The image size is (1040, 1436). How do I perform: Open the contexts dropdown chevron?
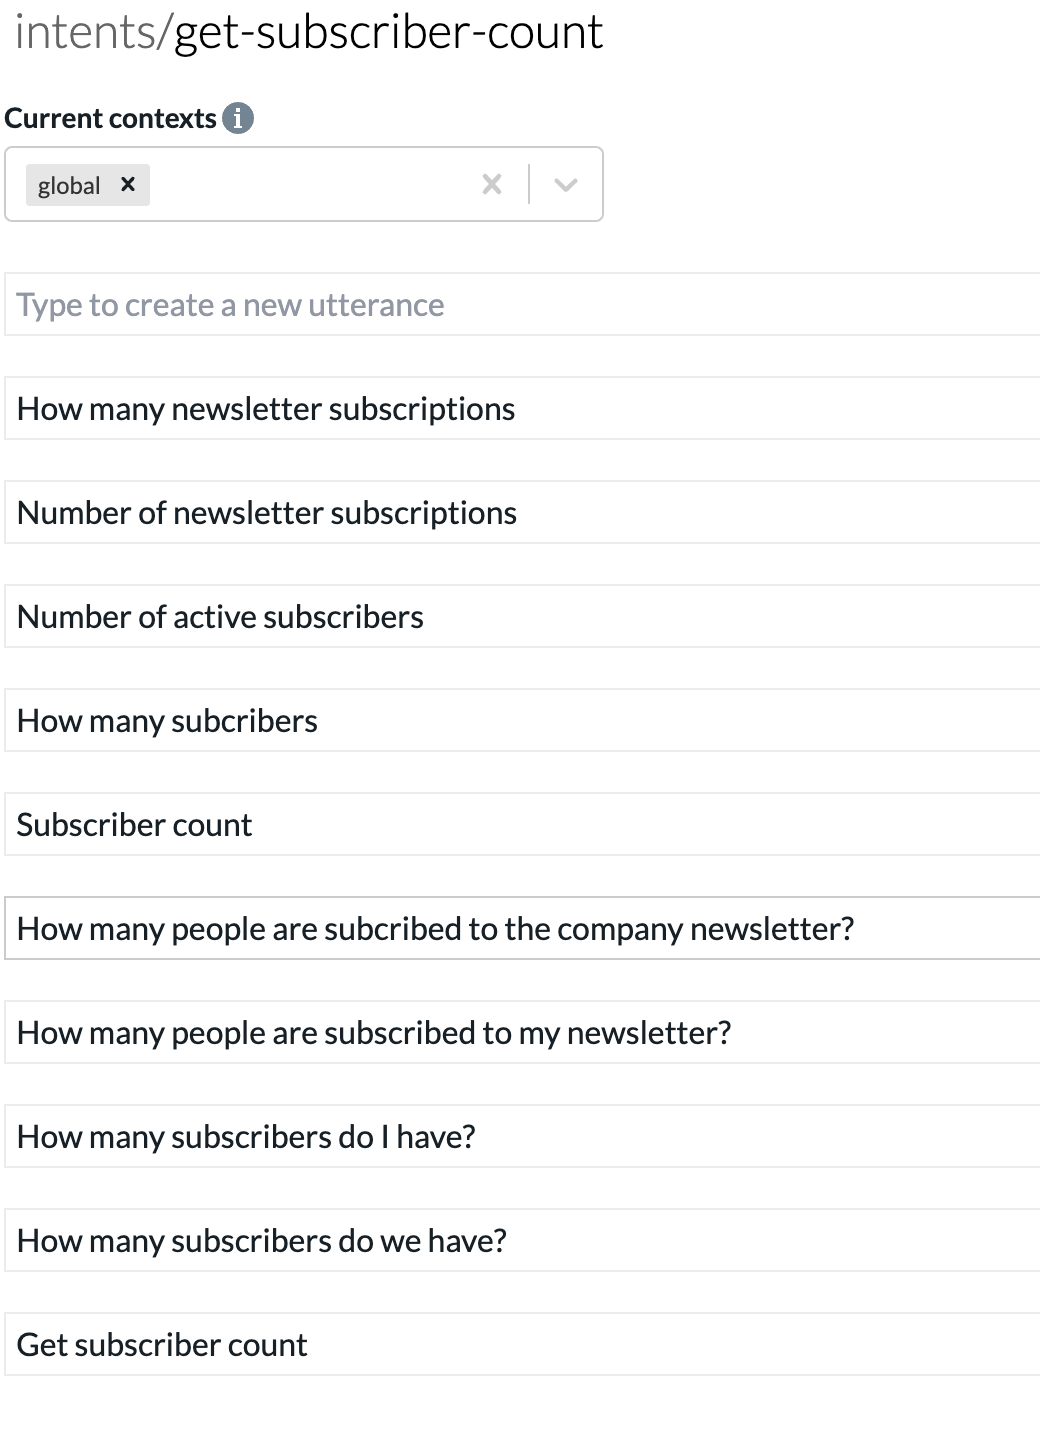point(566,184)
